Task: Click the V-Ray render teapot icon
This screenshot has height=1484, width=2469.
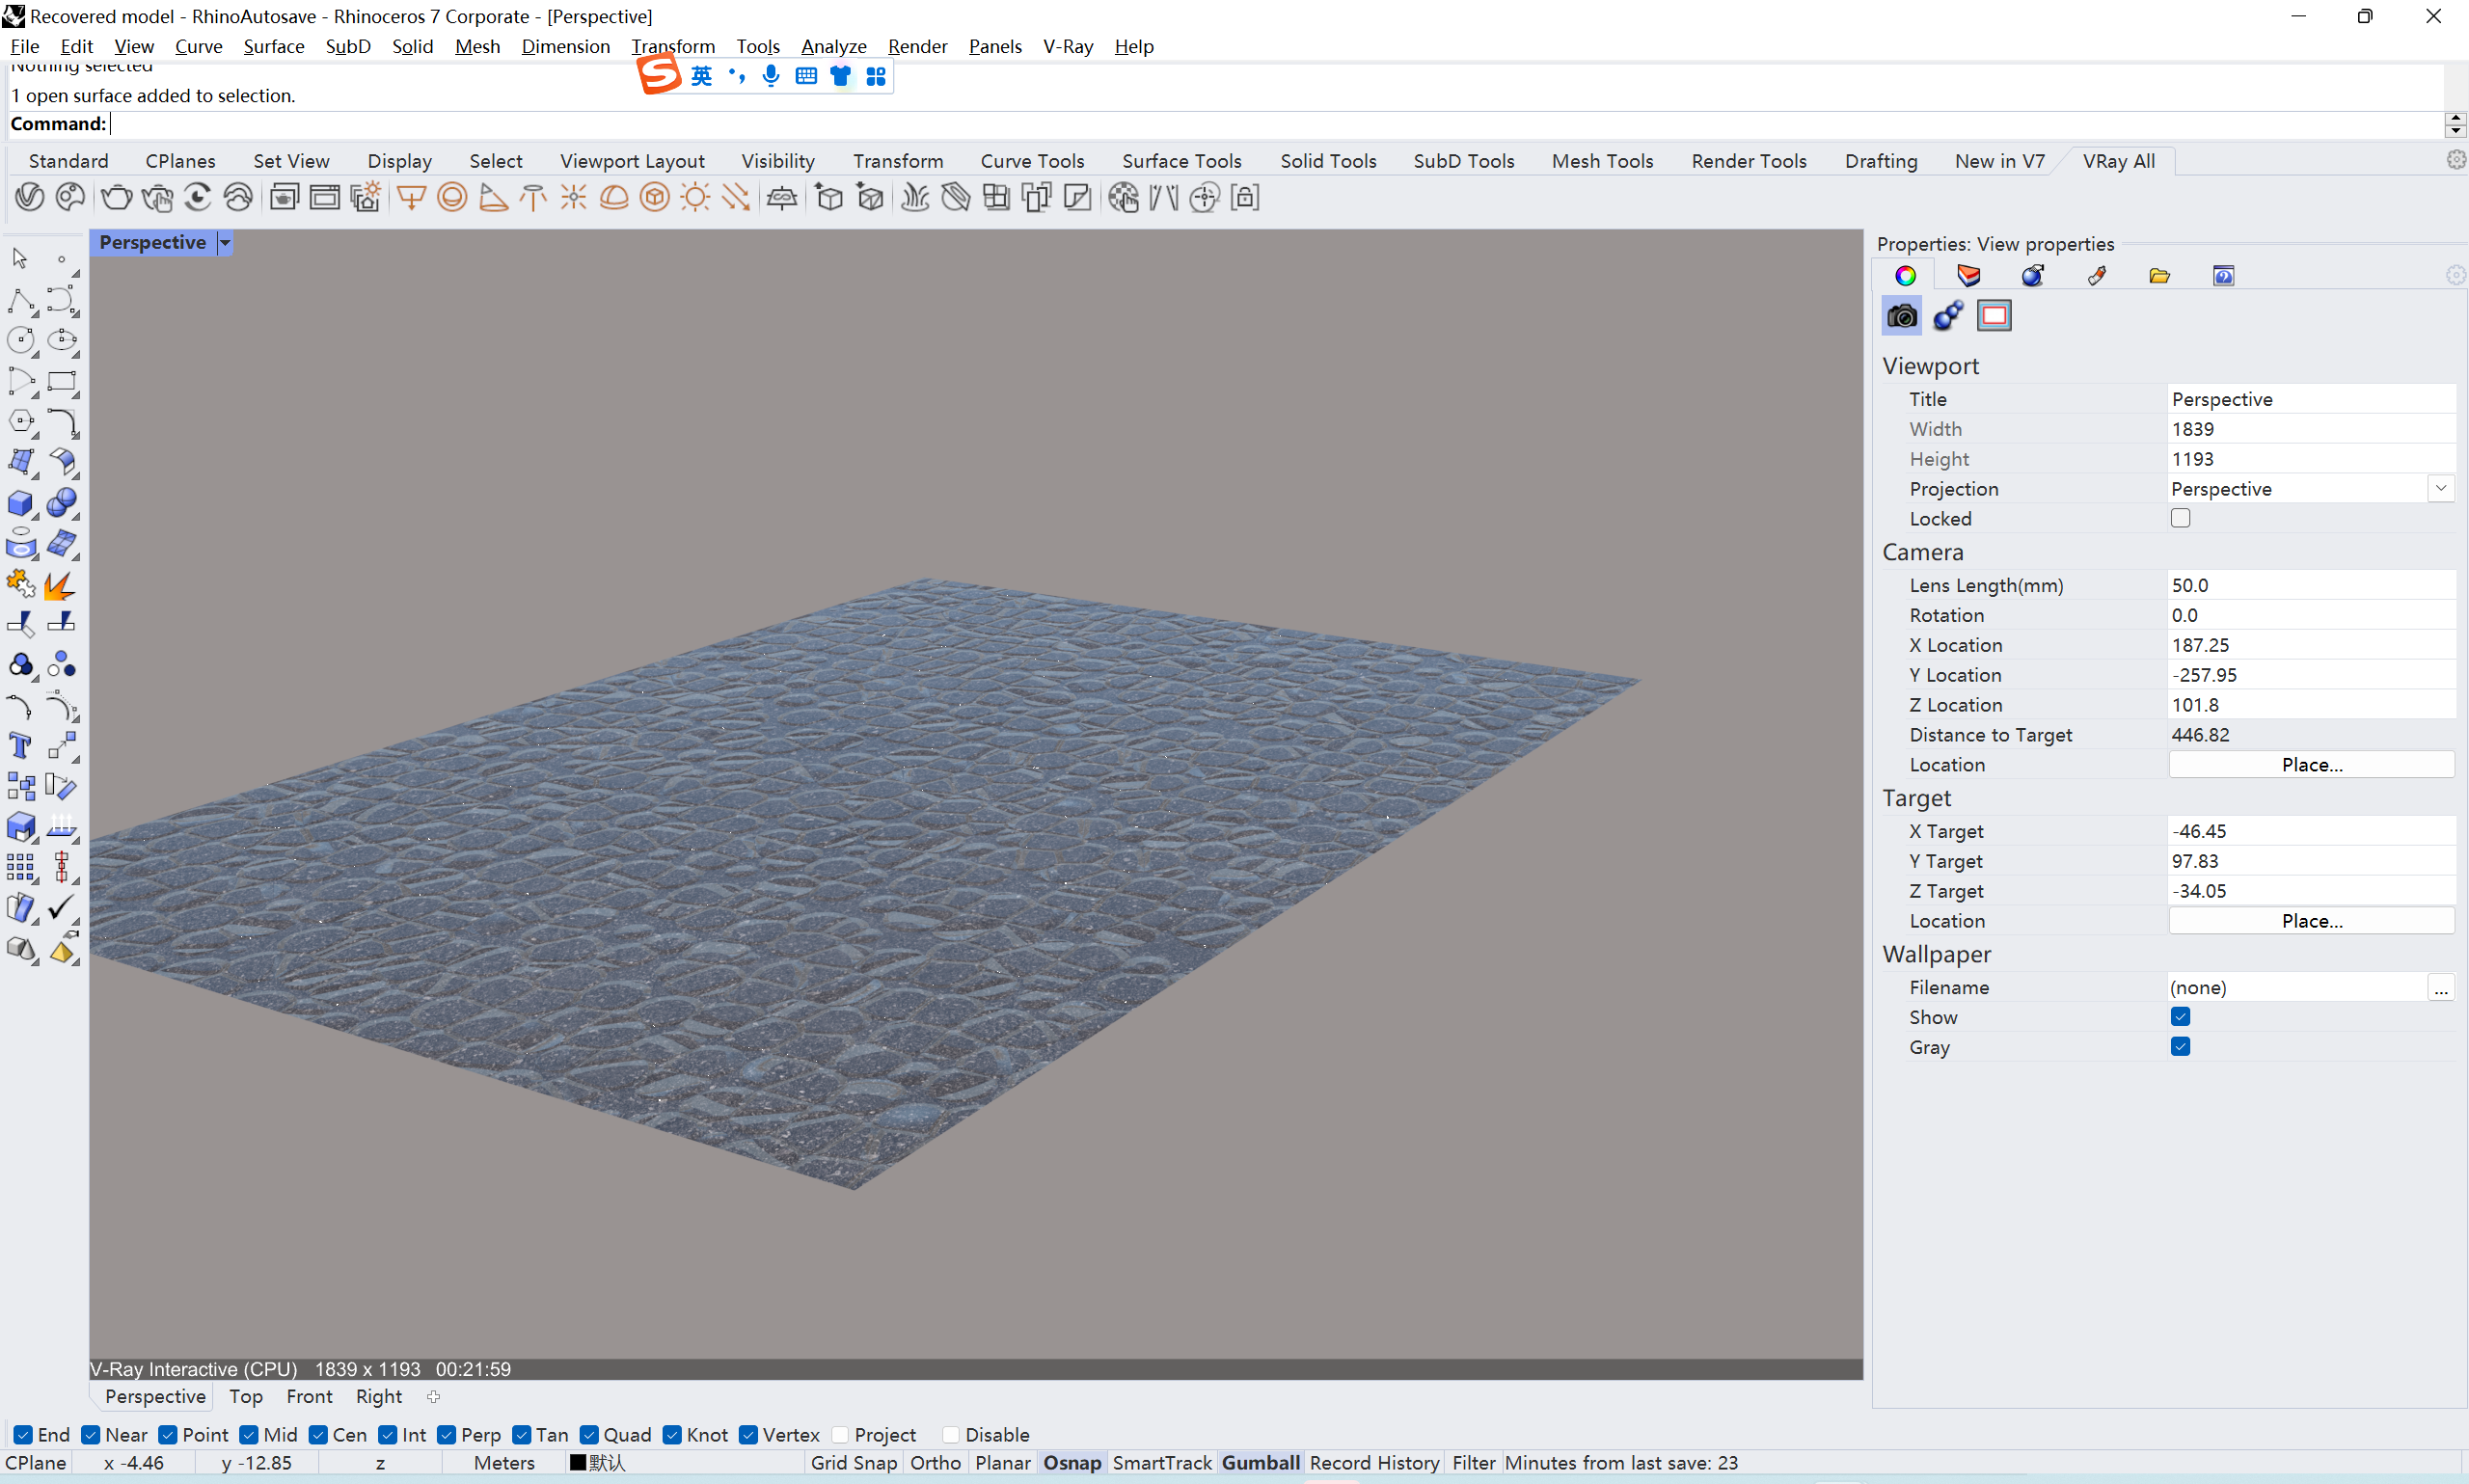Action: point(116,197)
